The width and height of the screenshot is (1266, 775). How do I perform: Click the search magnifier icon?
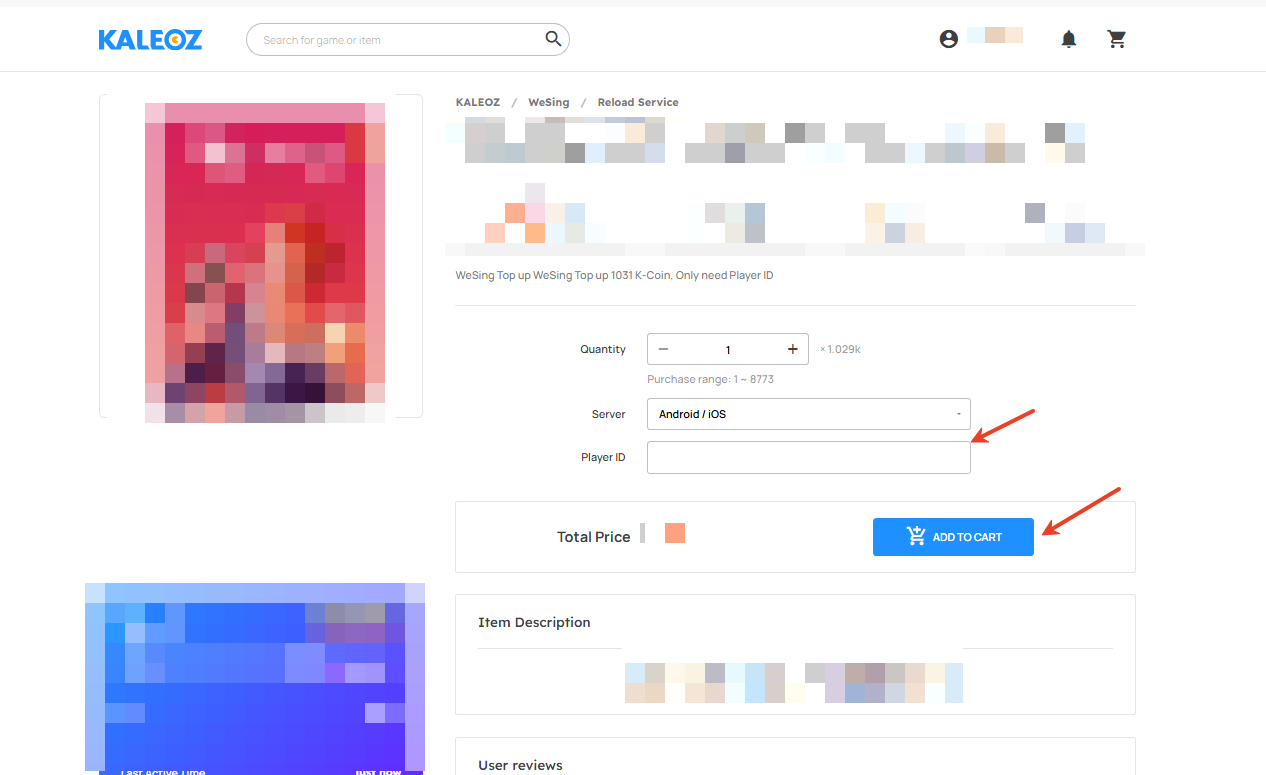pyautogui.click(x=553, y=39)
